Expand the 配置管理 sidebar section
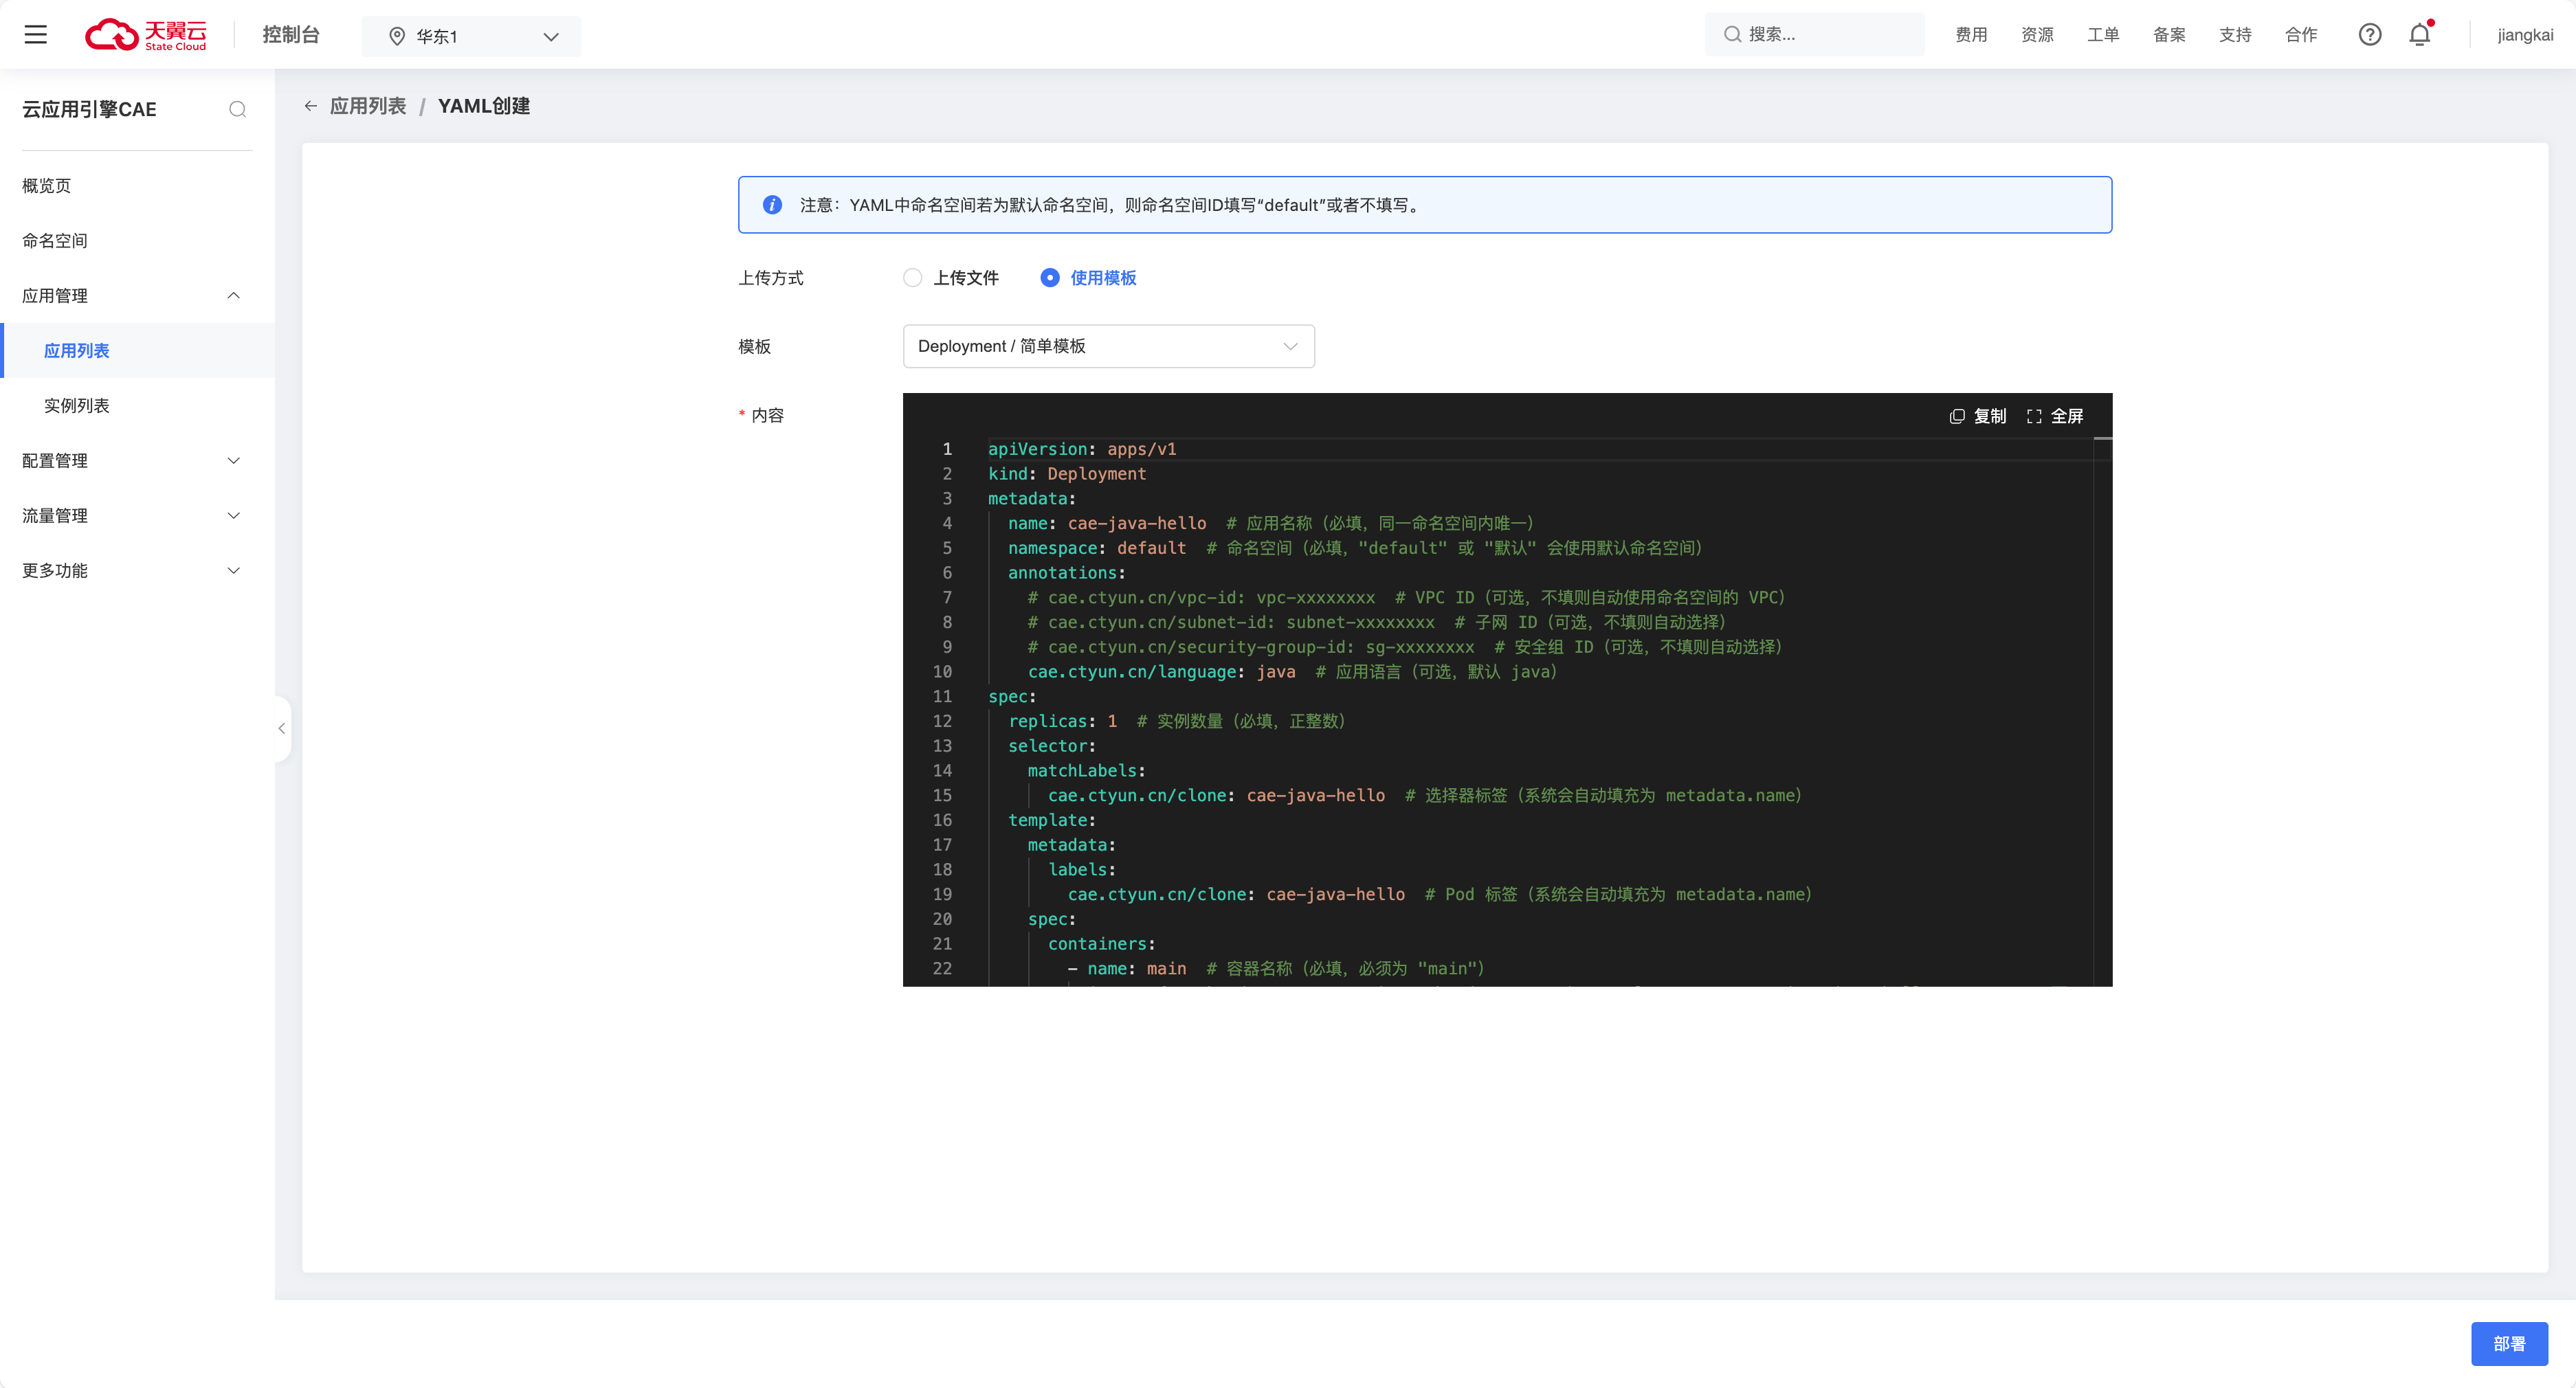Viewport: 2576px width, 1388px height. click(131, 461)
